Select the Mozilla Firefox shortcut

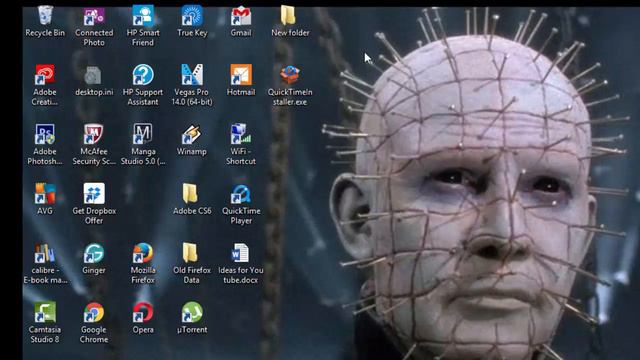point(143,253)
